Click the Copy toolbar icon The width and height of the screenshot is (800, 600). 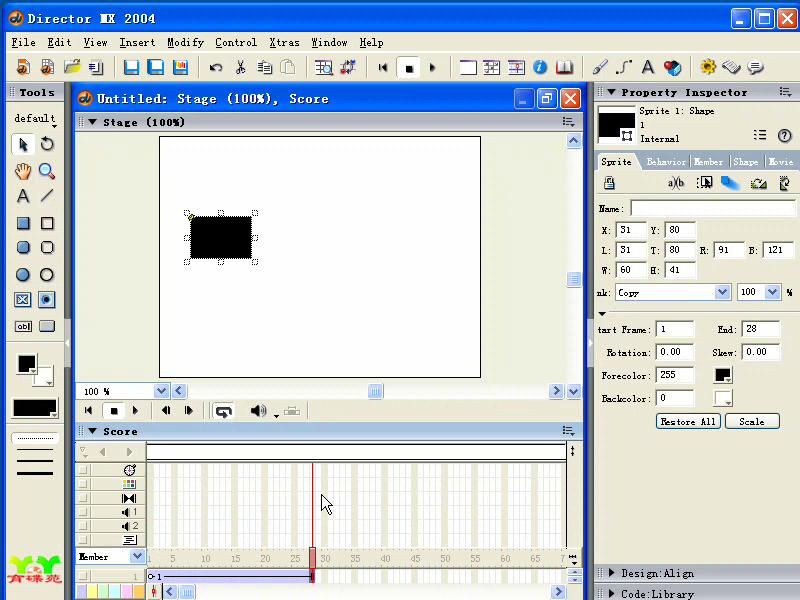(265, 67)
